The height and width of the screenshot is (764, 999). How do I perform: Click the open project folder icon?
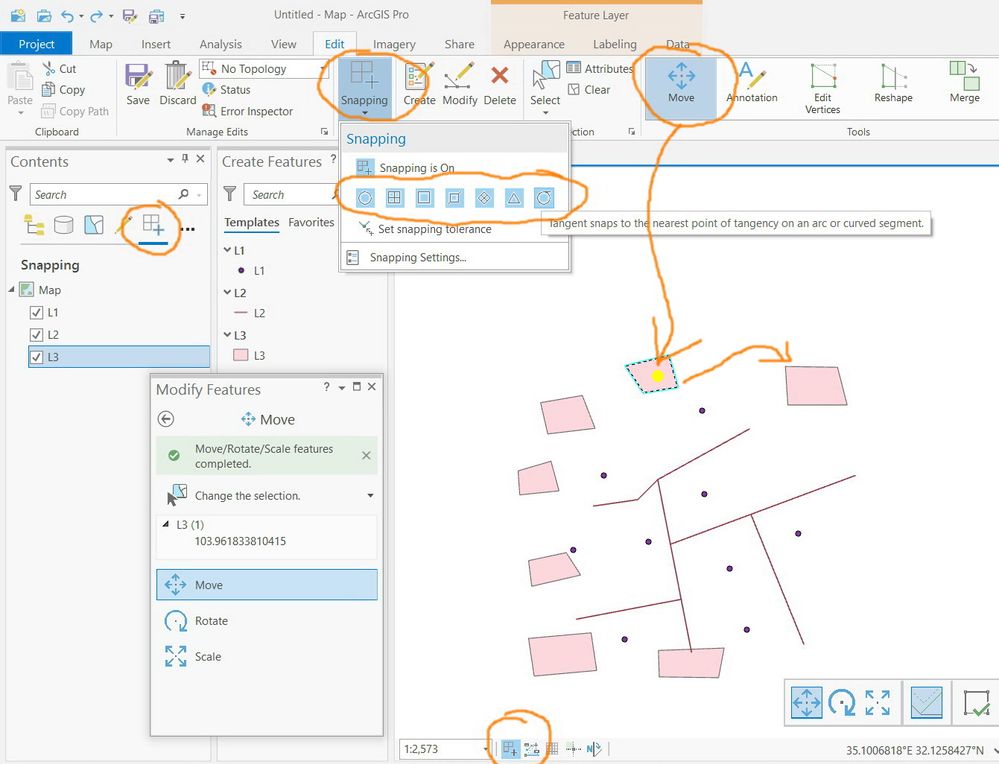[43, 15]
